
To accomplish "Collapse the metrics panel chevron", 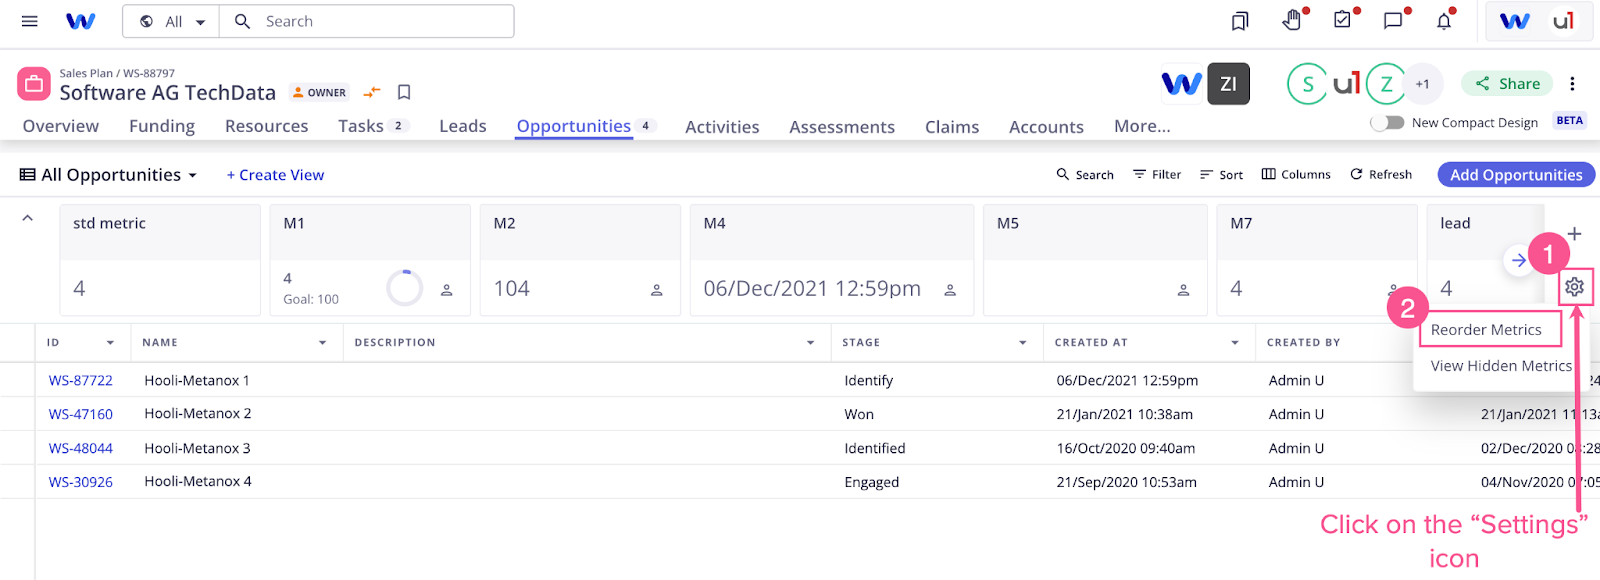I will 28,218.
